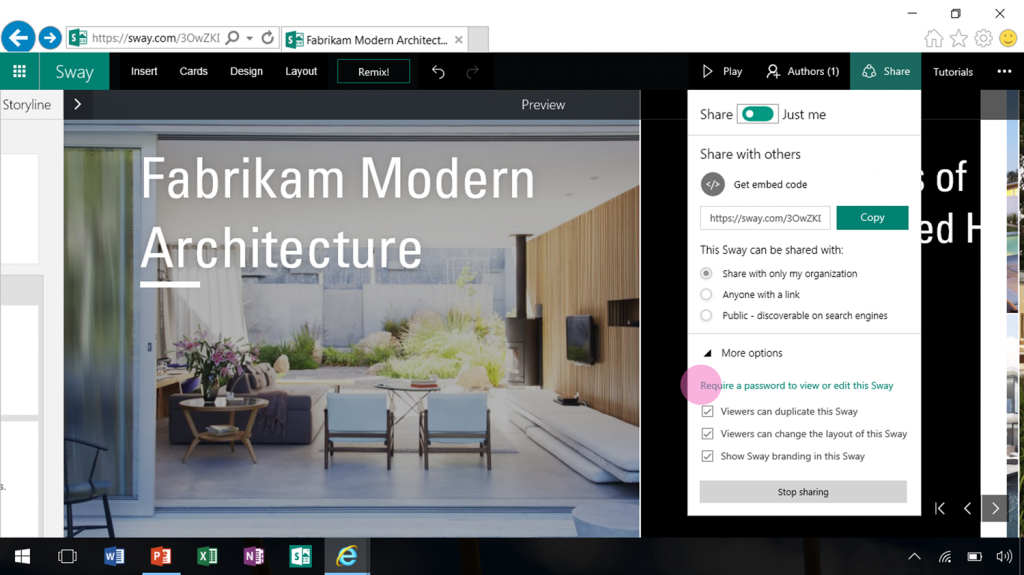Launch Word from the taskbar

pyautogui.click(x=114, y=556)
